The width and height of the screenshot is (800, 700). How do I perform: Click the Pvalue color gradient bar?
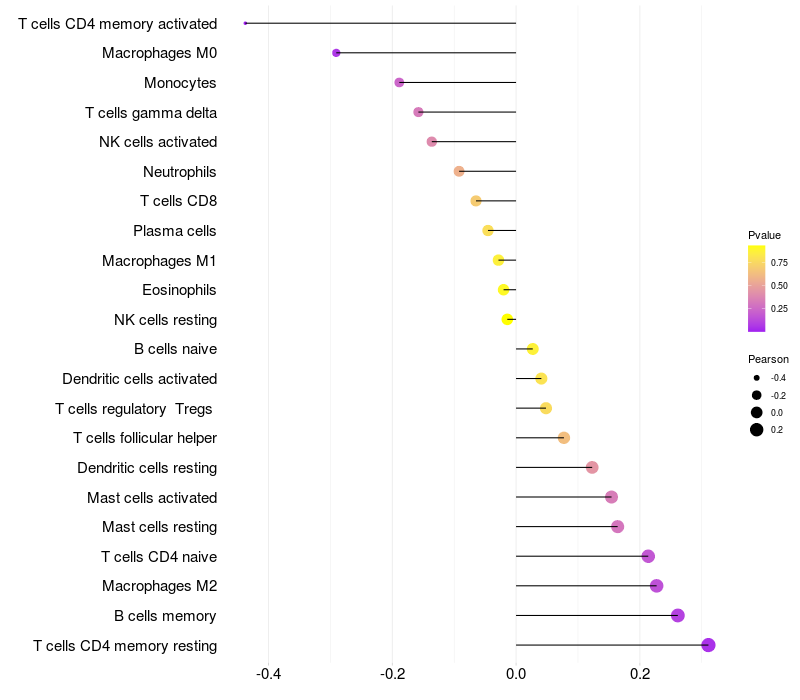pos(757,288)
